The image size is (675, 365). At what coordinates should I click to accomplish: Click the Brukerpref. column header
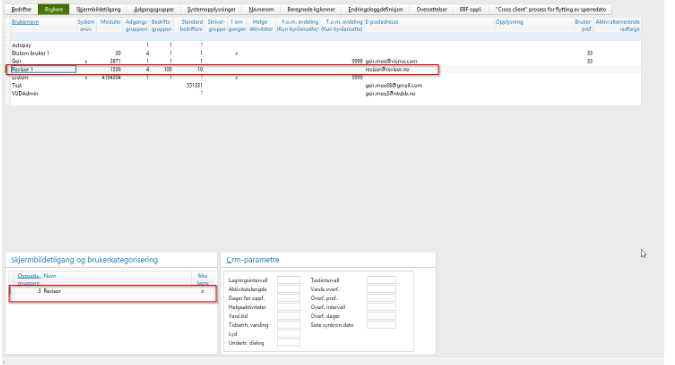click(x=583, y=25)
